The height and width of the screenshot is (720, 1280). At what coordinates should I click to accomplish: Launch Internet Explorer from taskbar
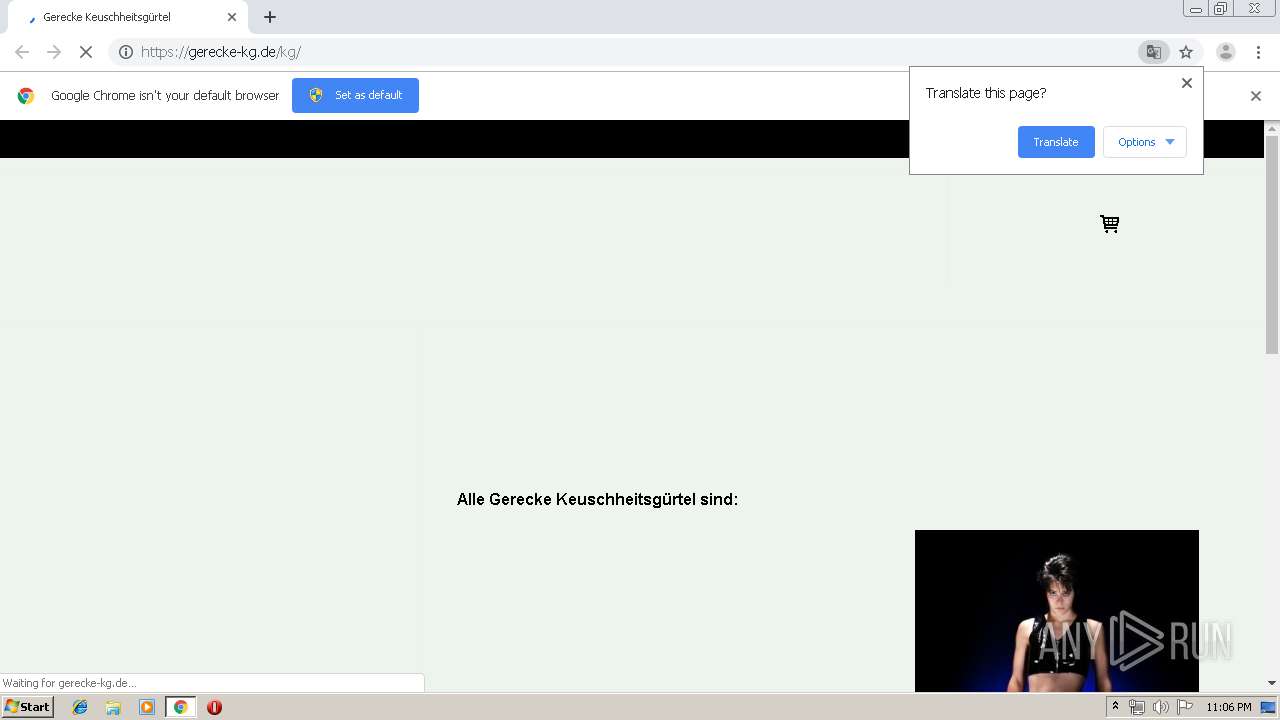pos(80,707)
